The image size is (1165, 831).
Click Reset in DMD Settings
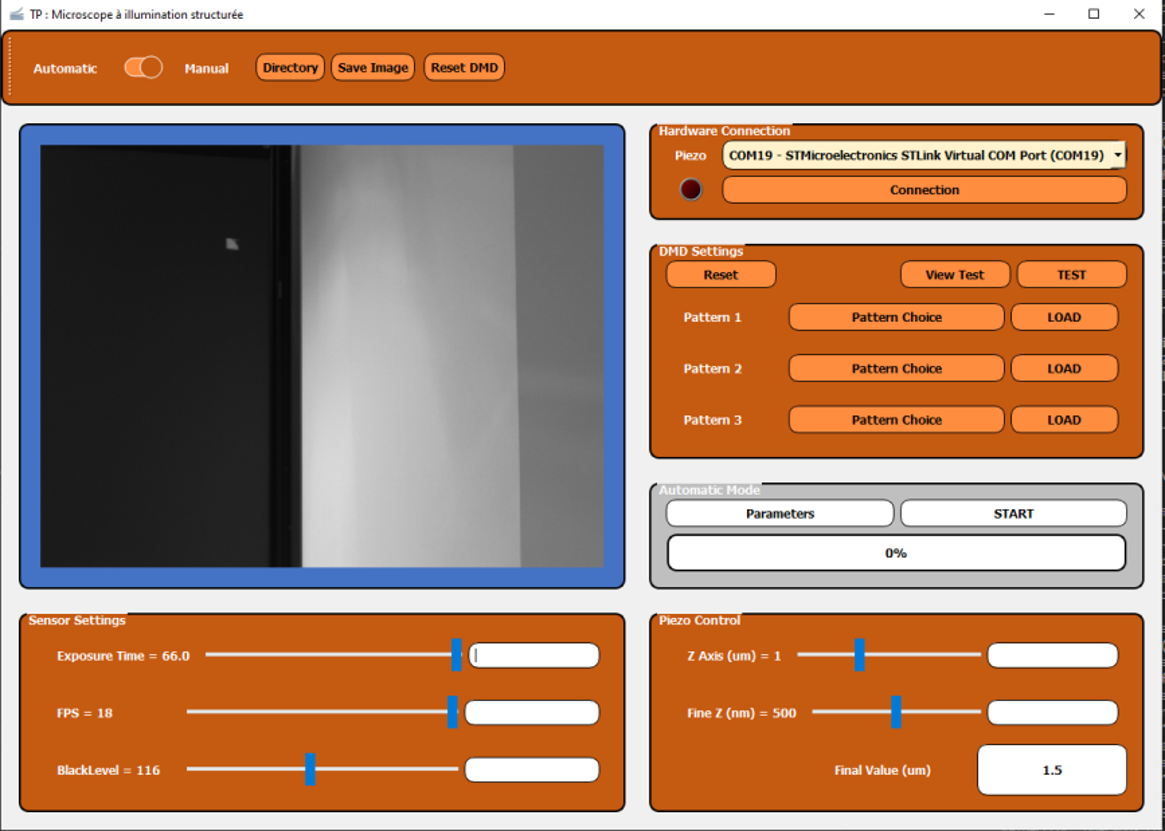tap(721, 274)
